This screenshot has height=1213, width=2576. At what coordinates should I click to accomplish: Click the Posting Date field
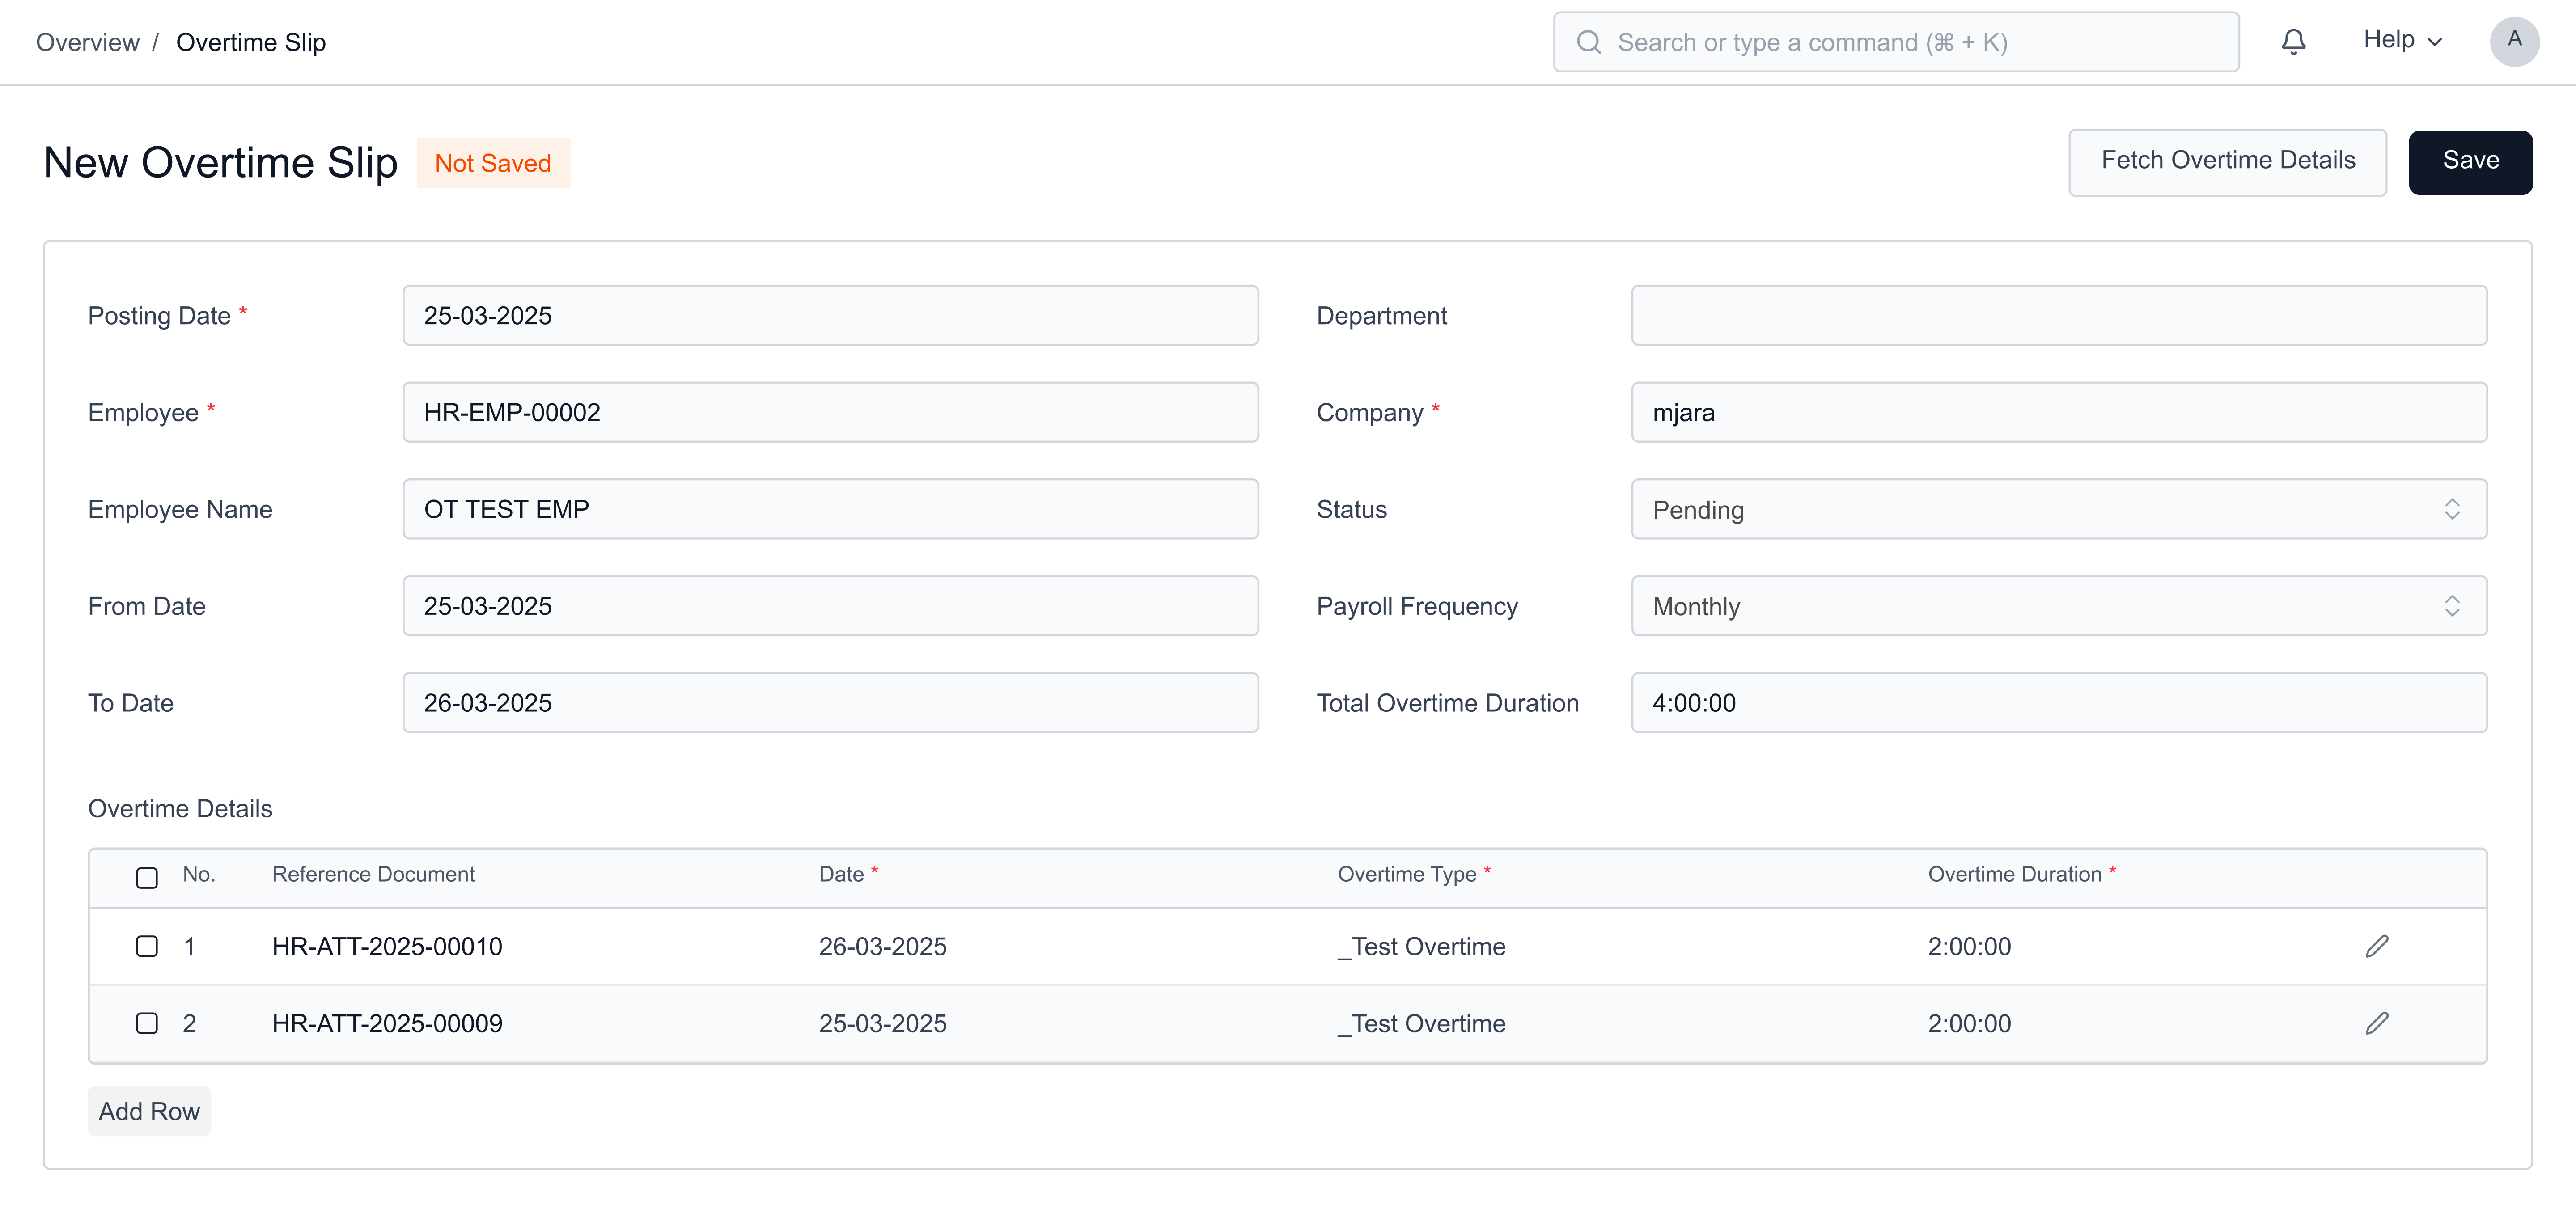(x=830, y=316)
